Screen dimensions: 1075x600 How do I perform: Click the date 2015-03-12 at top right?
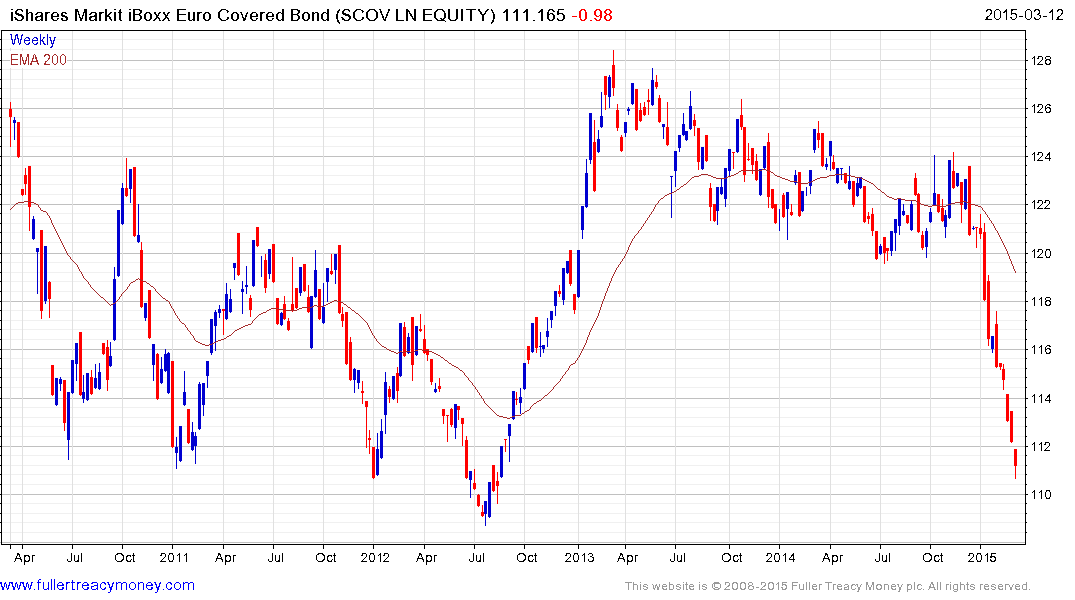1024,14
